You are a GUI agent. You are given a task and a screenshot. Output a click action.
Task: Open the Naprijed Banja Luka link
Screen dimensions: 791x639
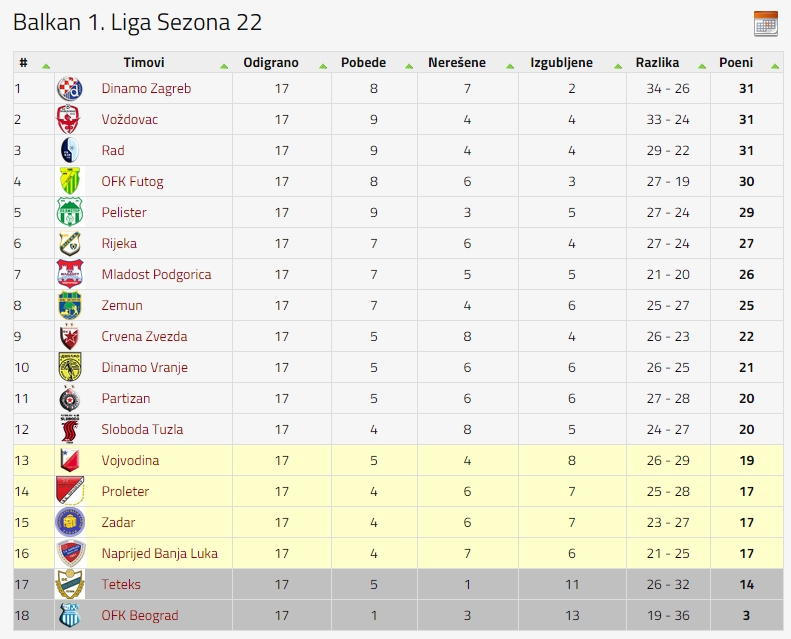pyautogui.click(x=159, y=553)
